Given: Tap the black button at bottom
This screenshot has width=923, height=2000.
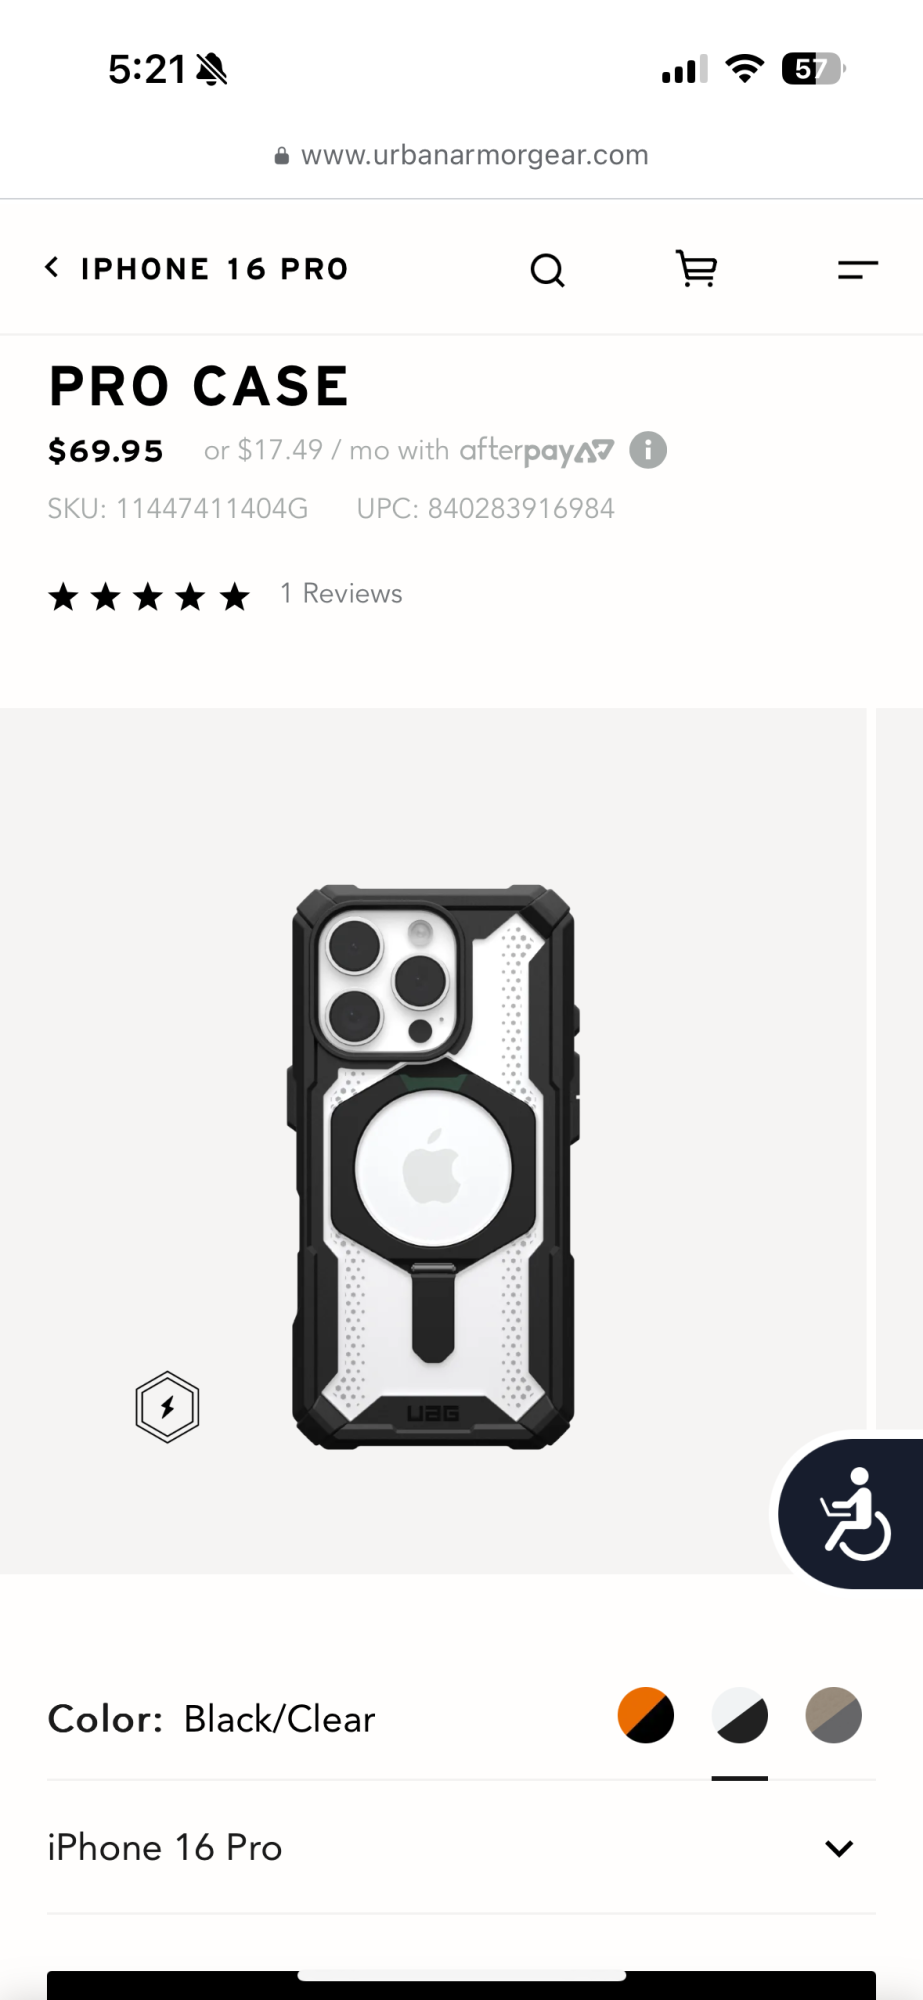Looking at the screenshot, I should (461, 1986).
